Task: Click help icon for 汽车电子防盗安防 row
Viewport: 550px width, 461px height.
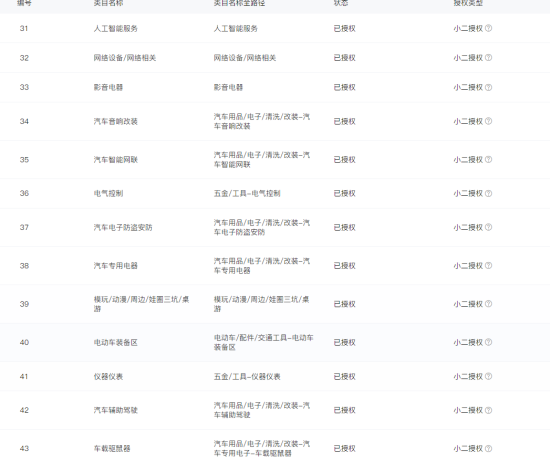Action: [x=488, y=227]
